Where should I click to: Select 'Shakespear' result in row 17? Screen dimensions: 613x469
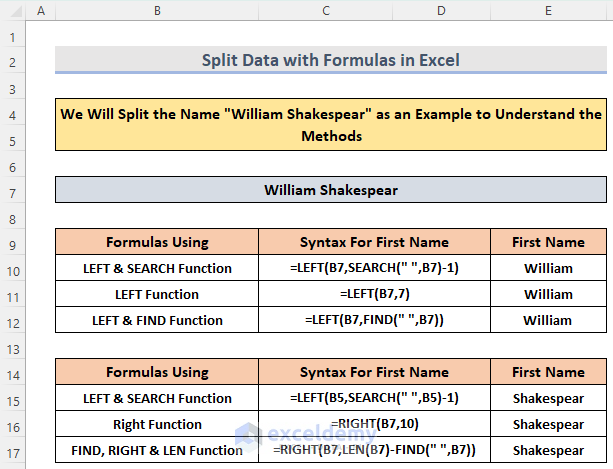tap(548, 450)
